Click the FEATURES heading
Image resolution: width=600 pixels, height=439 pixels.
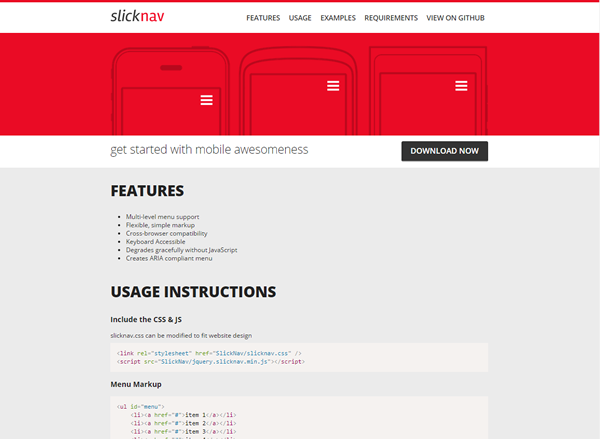(147, 191)
